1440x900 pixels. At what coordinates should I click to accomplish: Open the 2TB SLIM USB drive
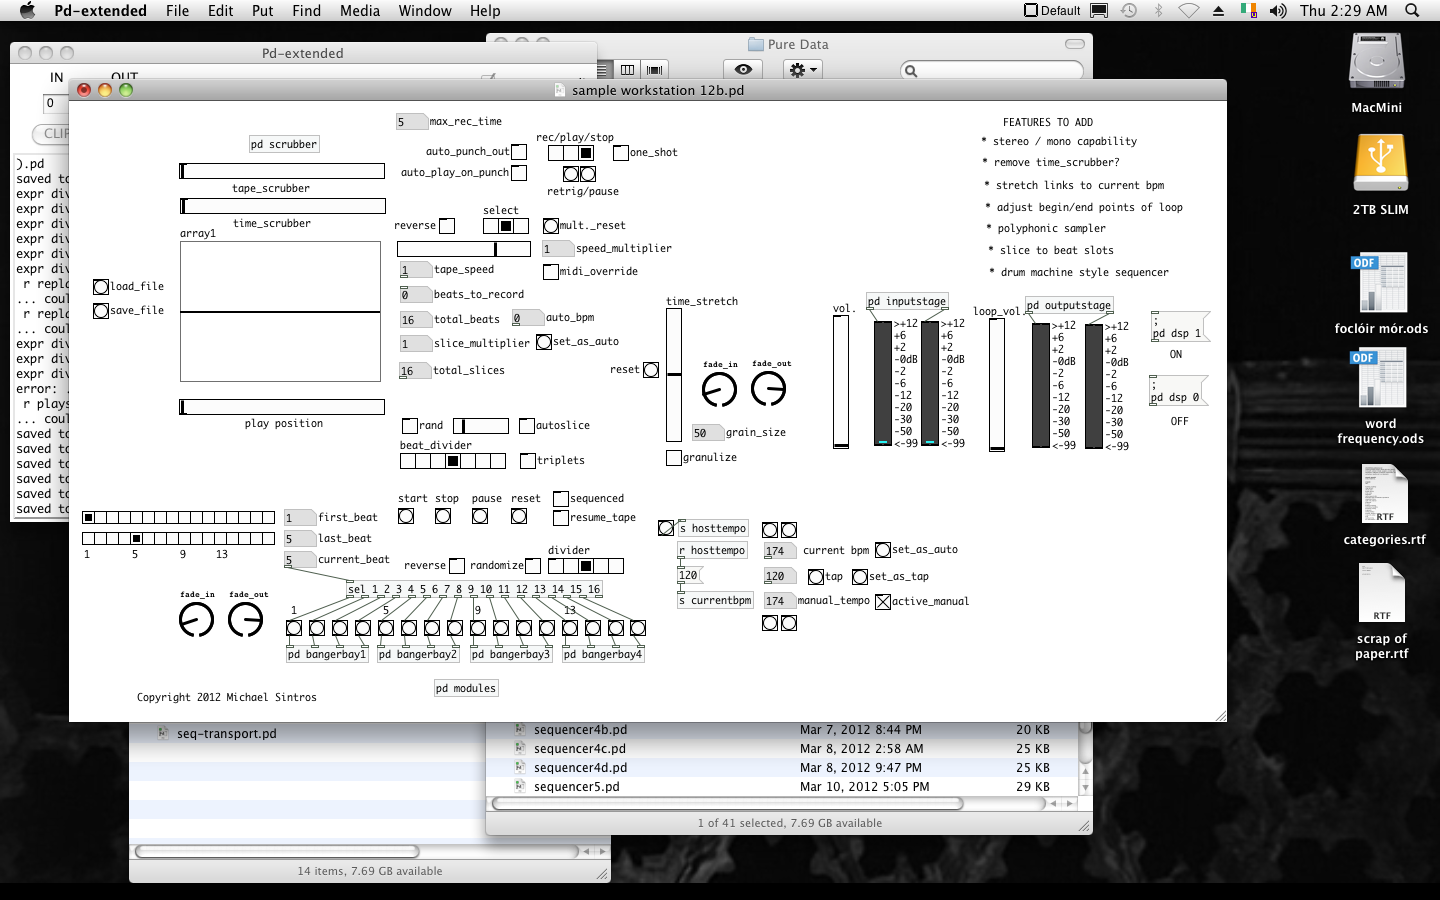point(1381,163)
